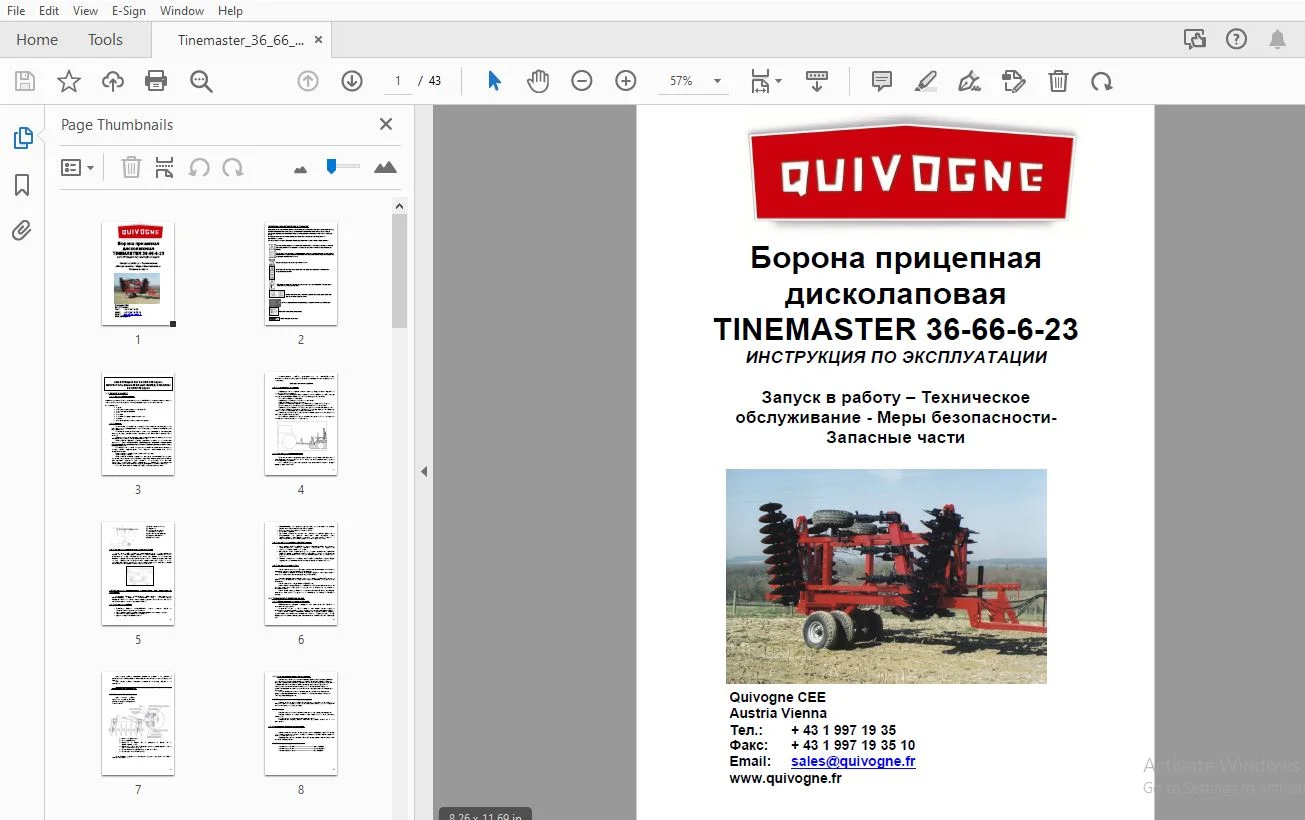
Task: Open the edit PDF tool icon
Action: point(1013,81)
